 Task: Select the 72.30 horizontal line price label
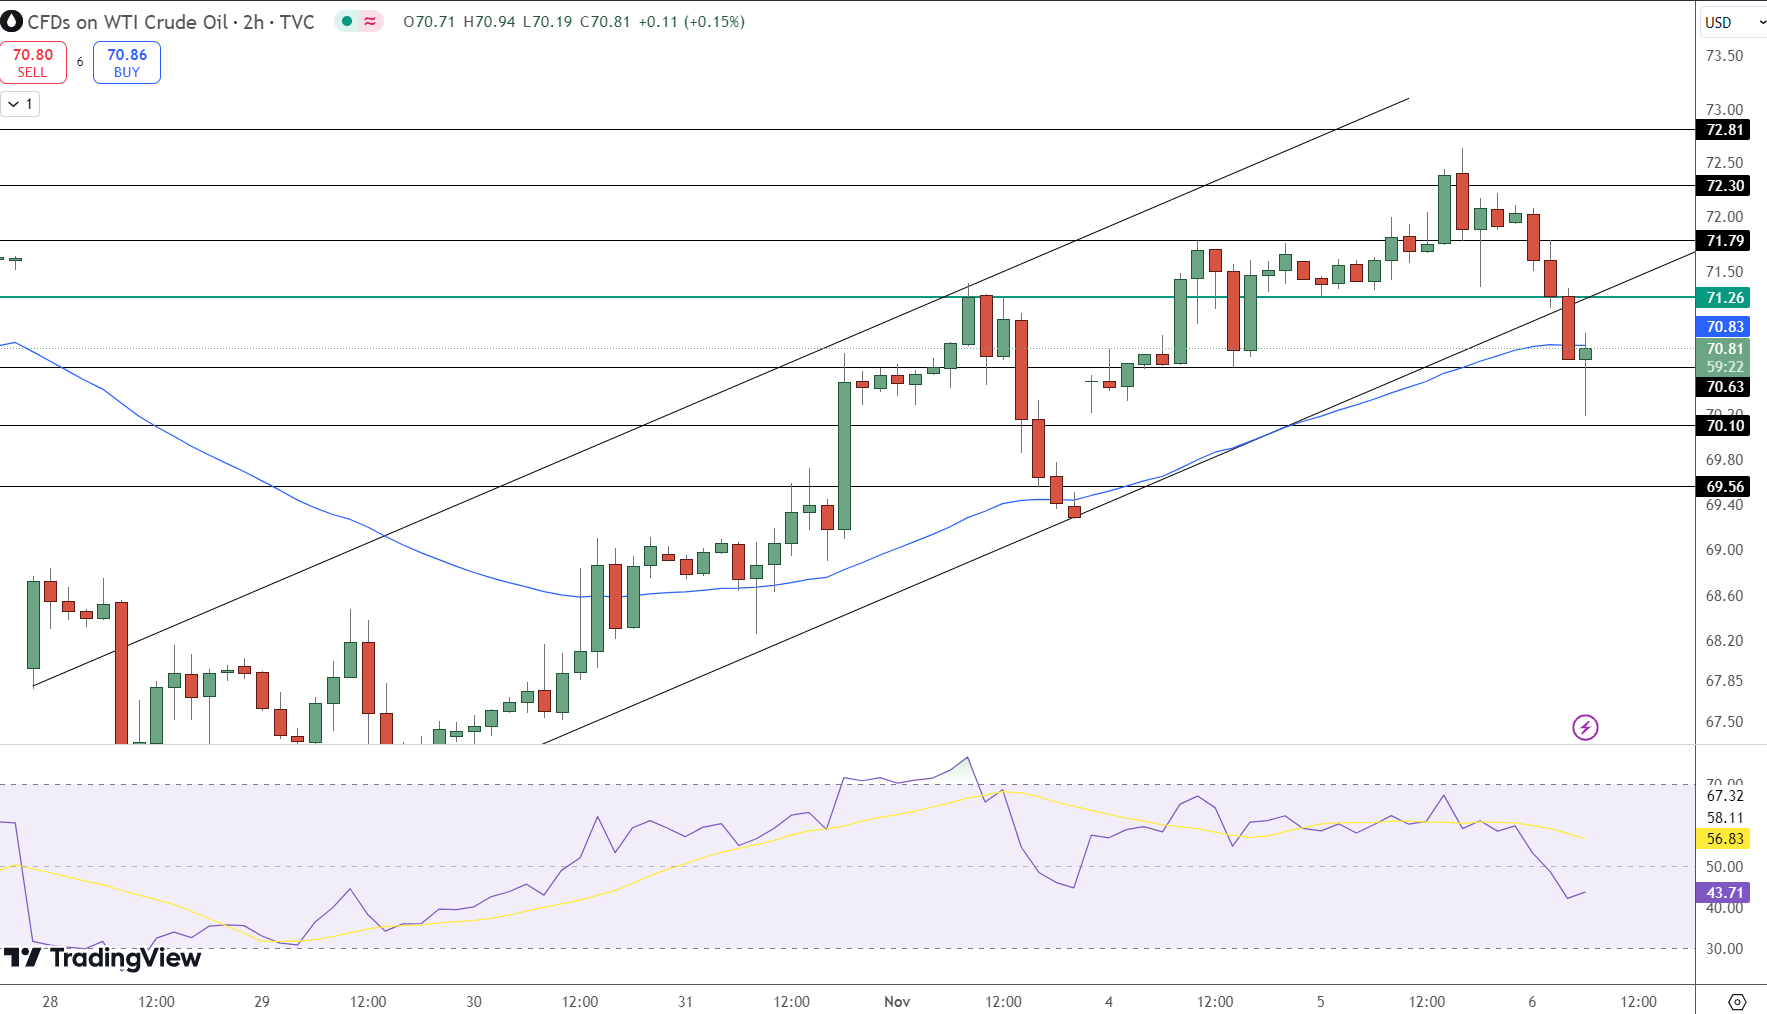tap(1723, 186)
